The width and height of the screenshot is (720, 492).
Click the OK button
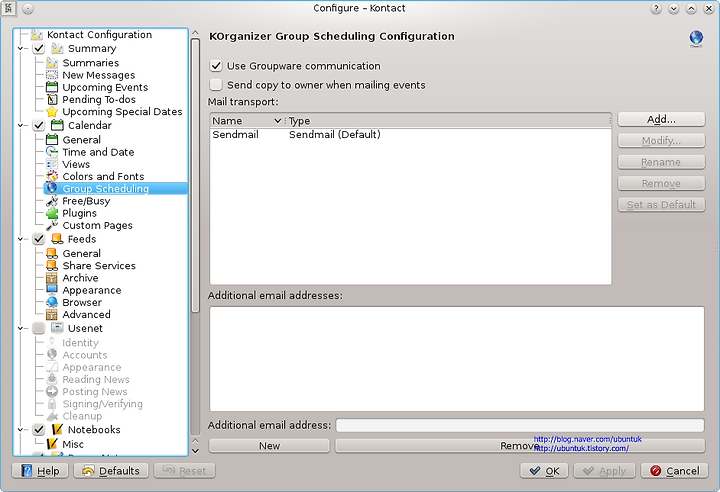coord(544,471)
